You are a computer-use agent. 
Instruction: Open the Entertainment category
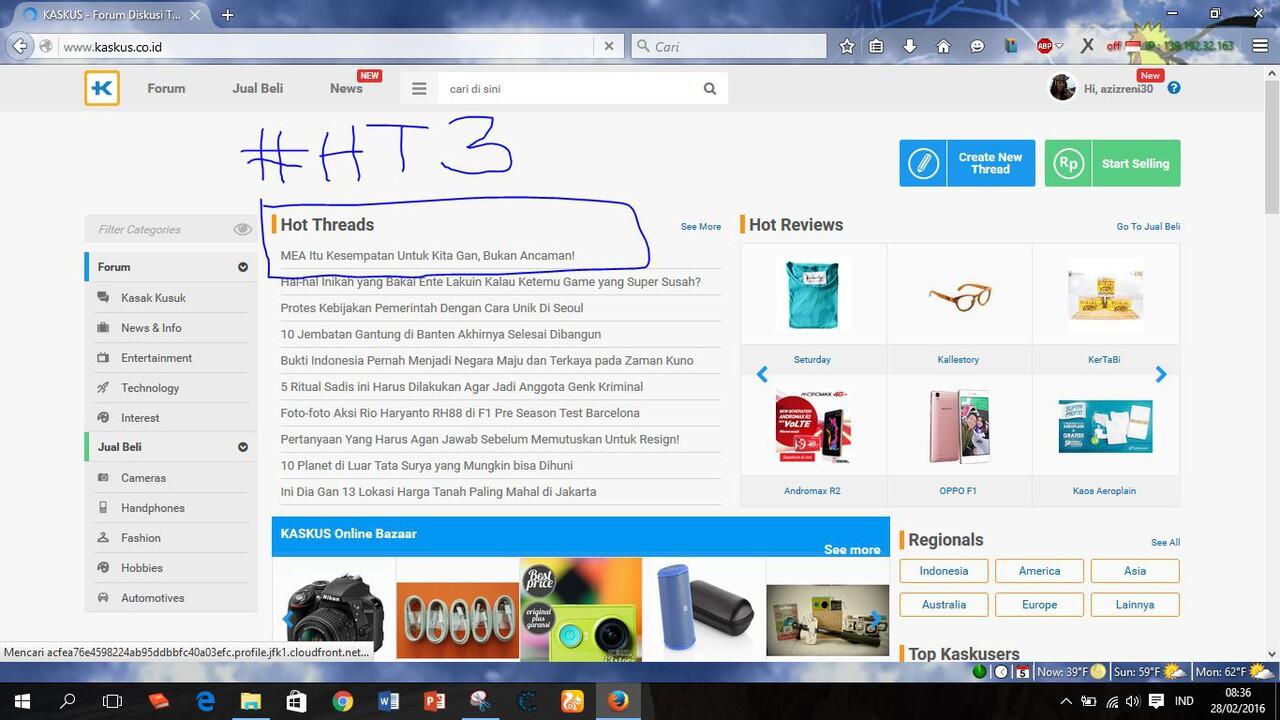pyautogui.click(x=157, y=358)
